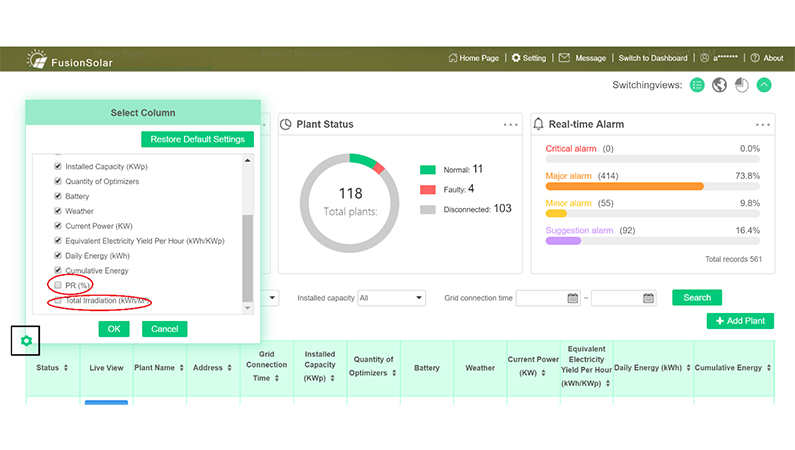
Task: Uncheck the Weather column checkbox
Action: (58, 211)
